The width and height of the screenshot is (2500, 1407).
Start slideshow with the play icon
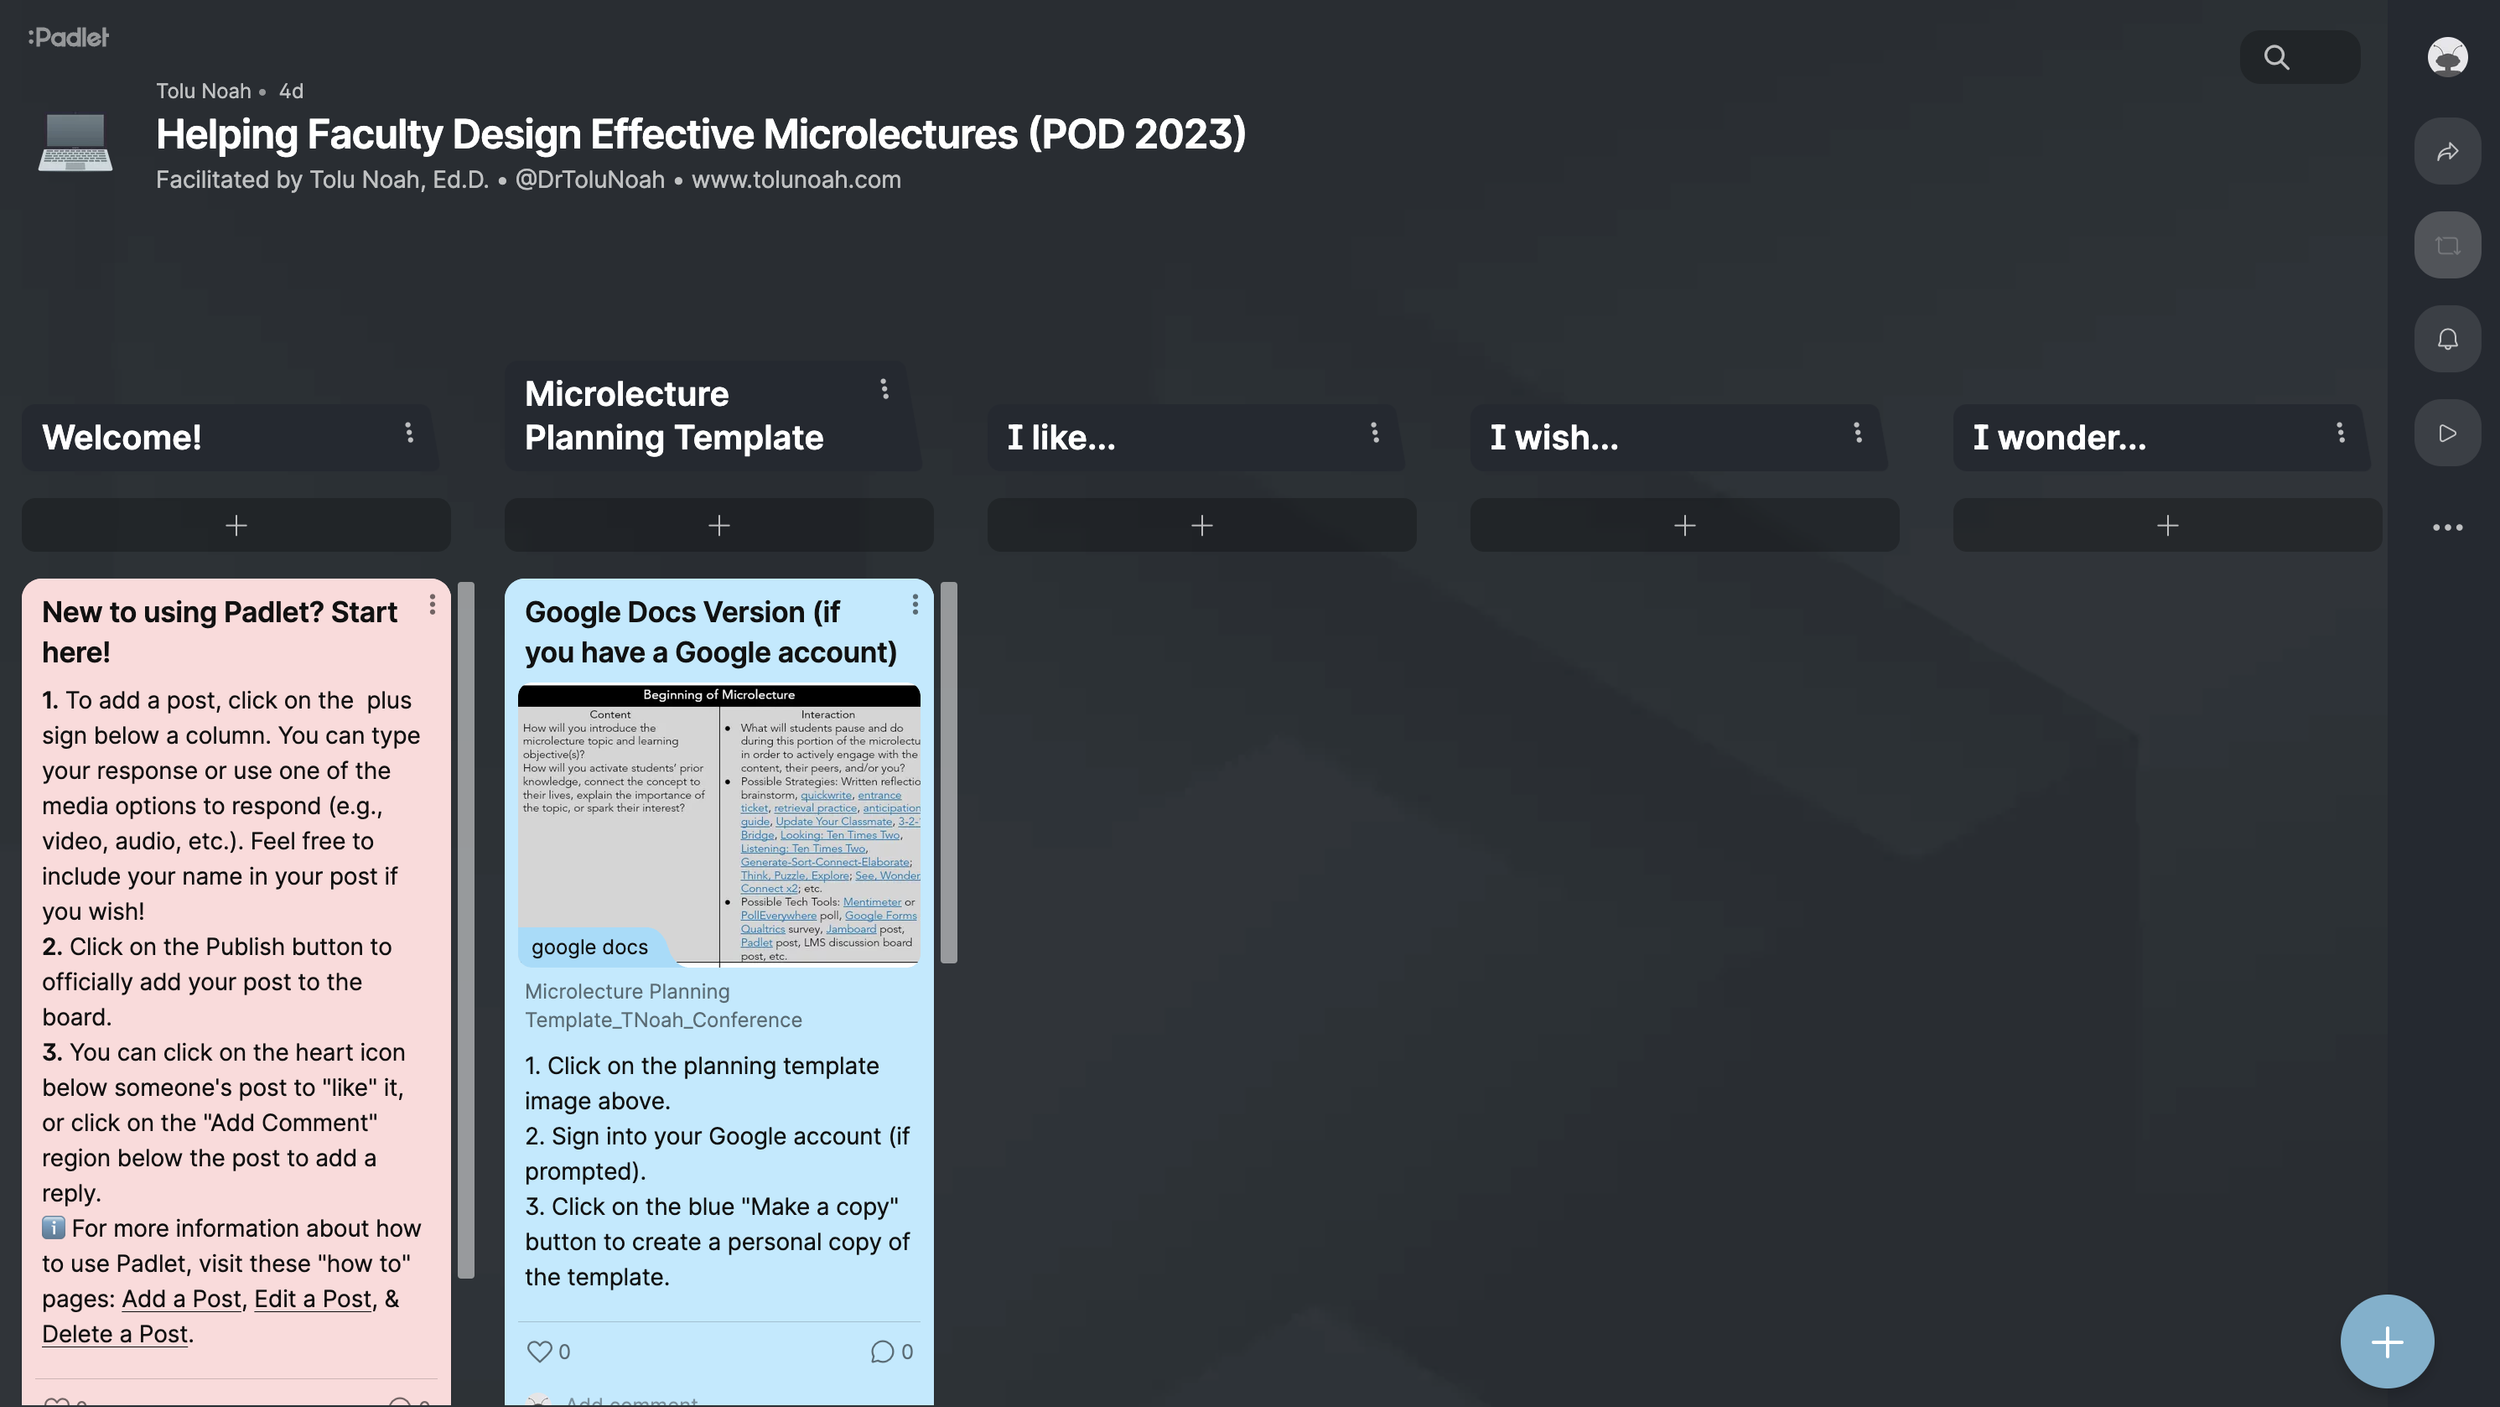2446,433
